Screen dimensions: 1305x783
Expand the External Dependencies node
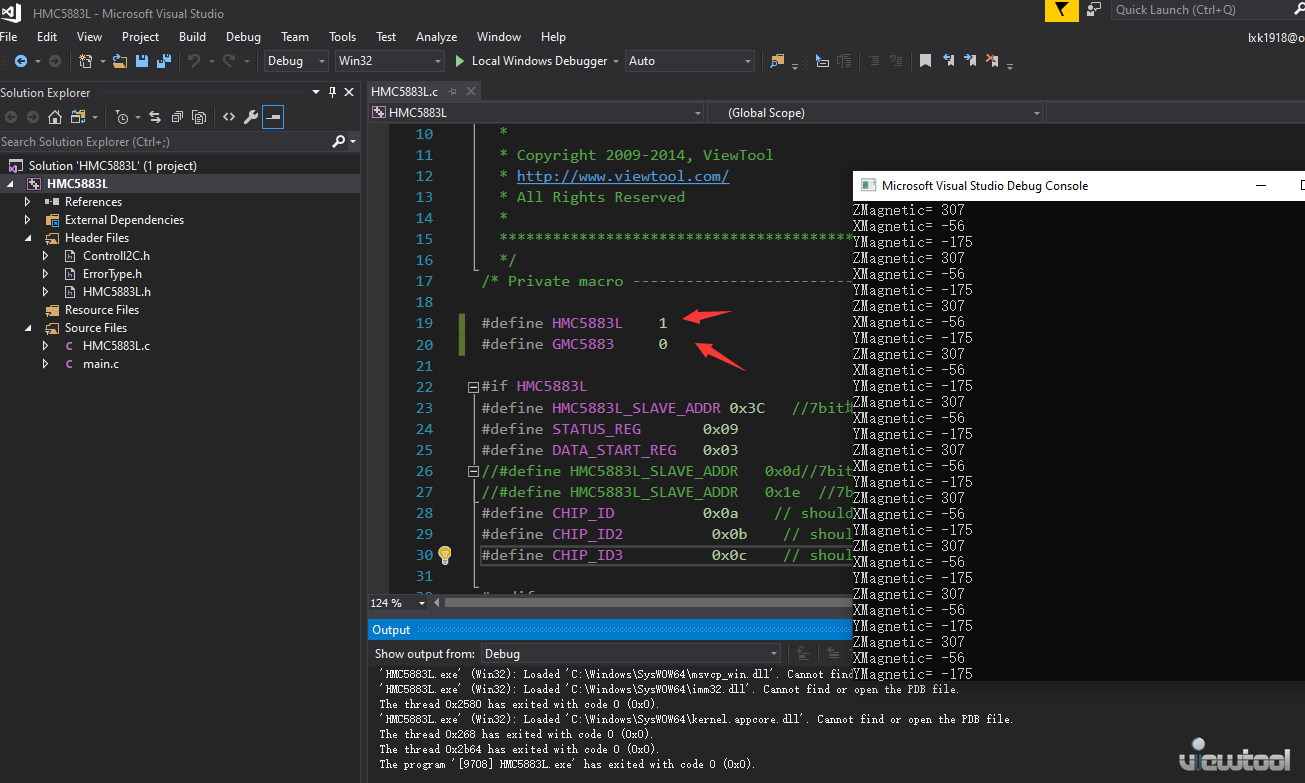[x=28, y=220]
